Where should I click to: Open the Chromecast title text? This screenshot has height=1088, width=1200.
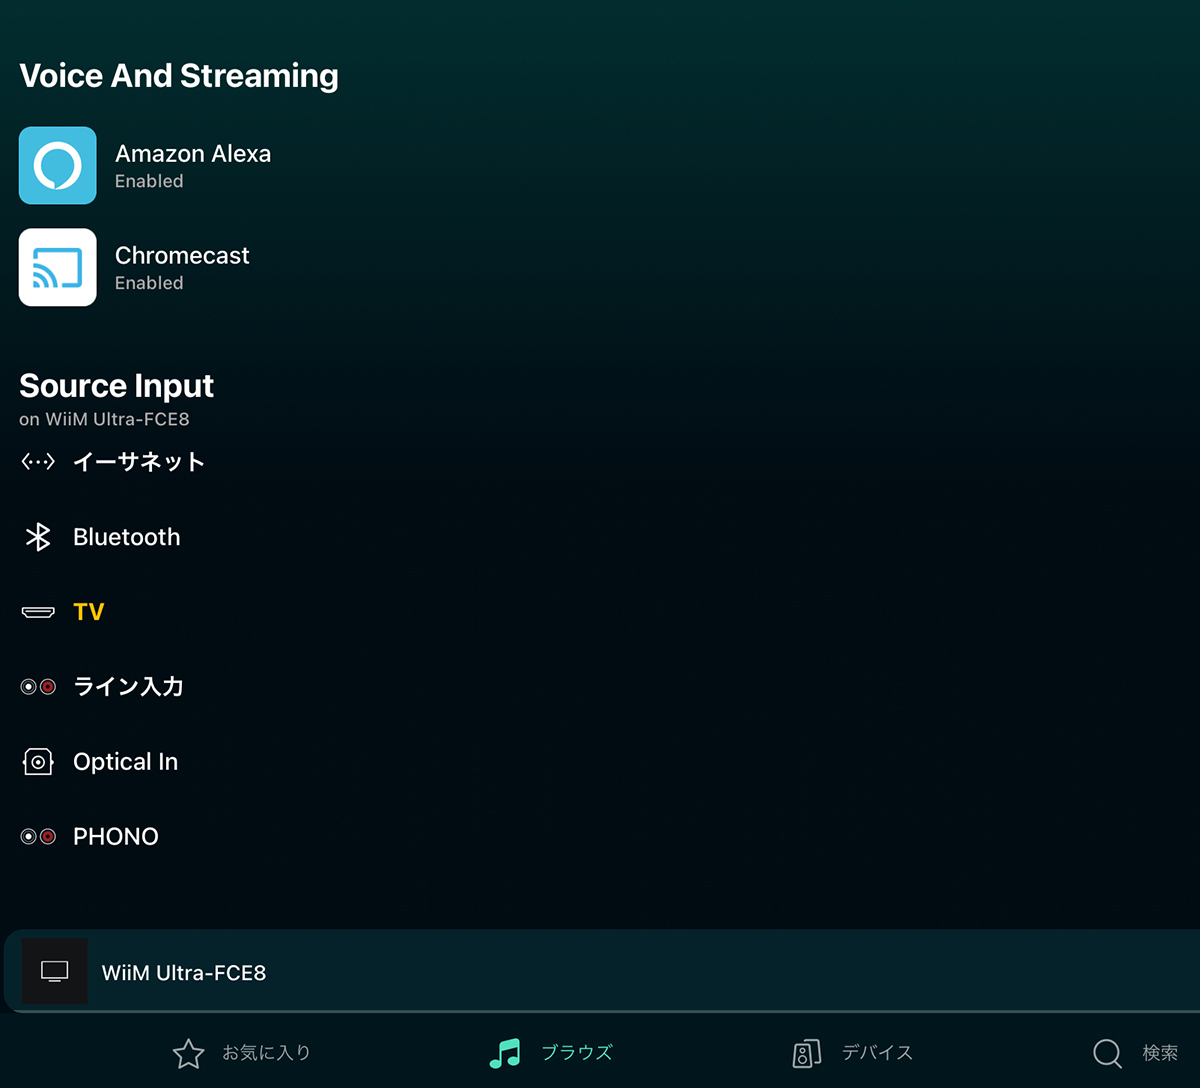point(182,256)
